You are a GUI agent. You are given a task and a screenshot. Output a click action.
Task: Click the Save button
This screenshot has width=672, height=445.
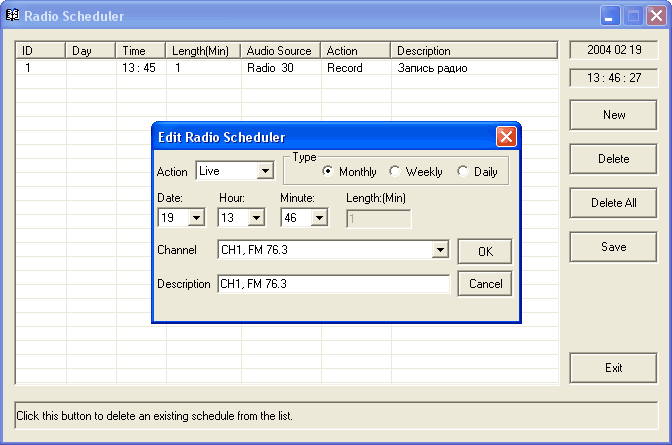(613, 247)
